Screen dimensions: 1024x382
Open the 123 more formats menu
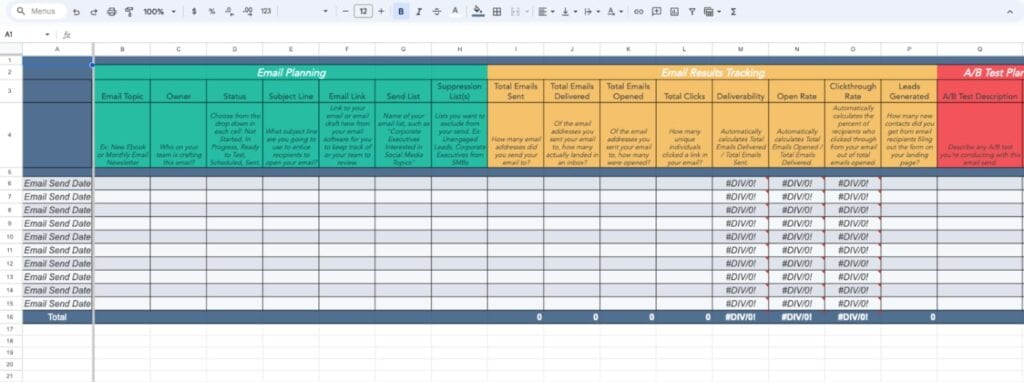(266, 12)
